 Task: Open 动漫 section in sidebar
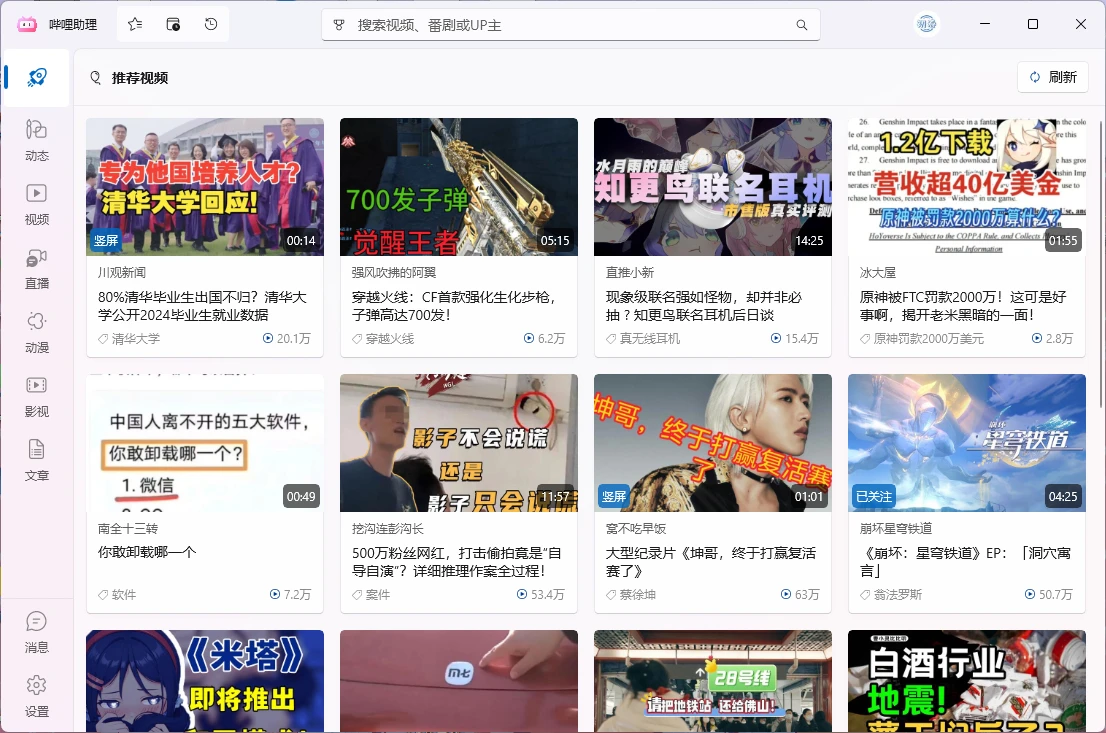click(37, 333)
